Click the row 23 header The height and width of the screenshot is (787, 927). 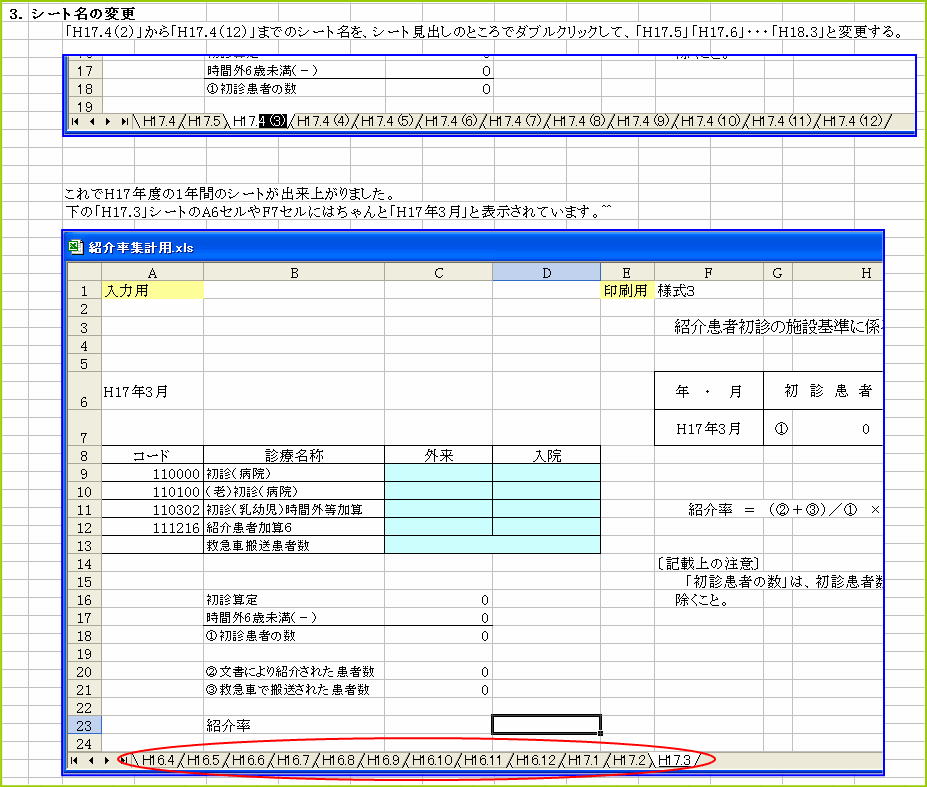83,724
